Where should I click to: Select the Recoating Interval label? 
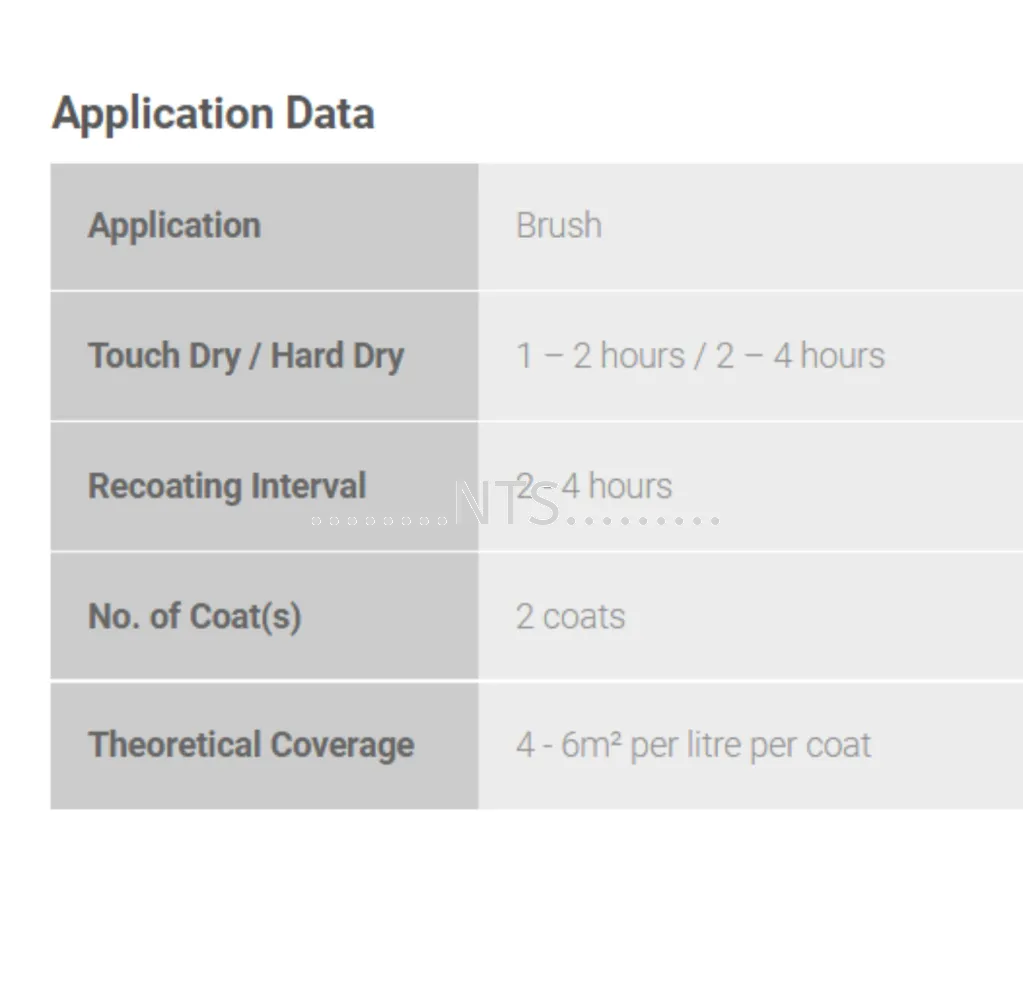(x=227, y=486)
